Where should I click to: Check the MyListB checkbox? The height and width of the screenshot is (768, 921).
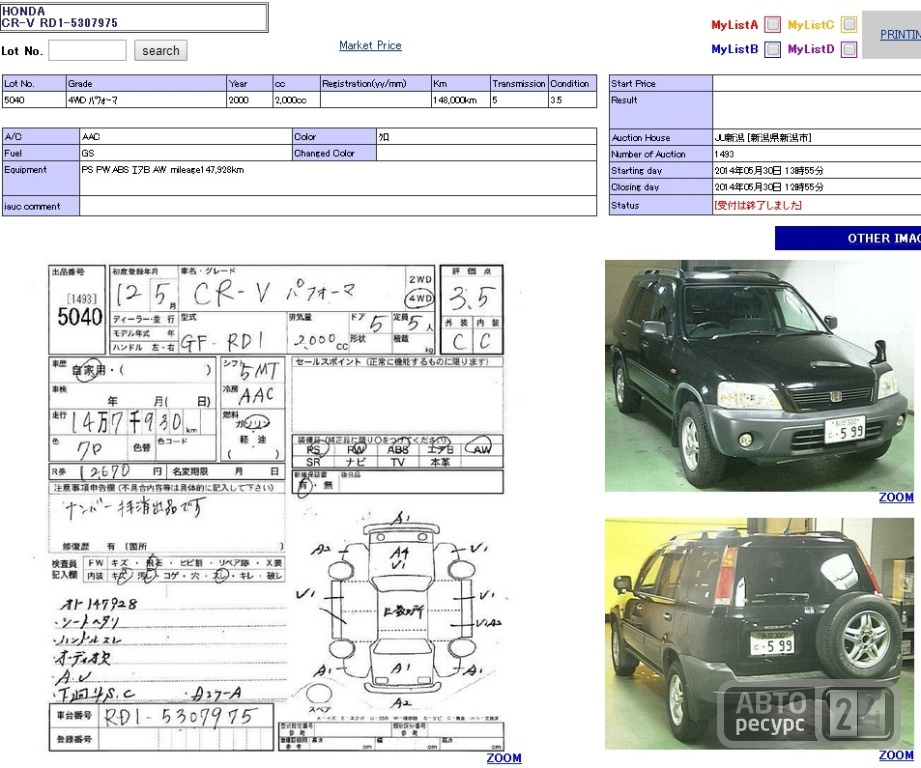tap(772, 49)
